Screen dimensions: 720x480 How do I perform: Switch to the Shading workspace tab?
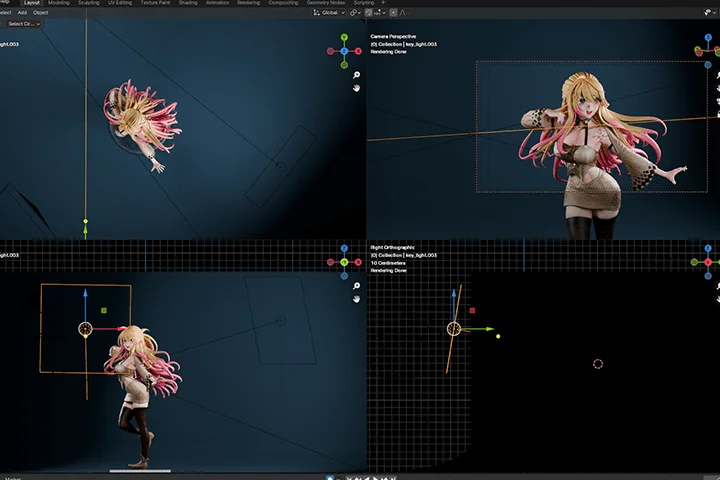point(188,3)
